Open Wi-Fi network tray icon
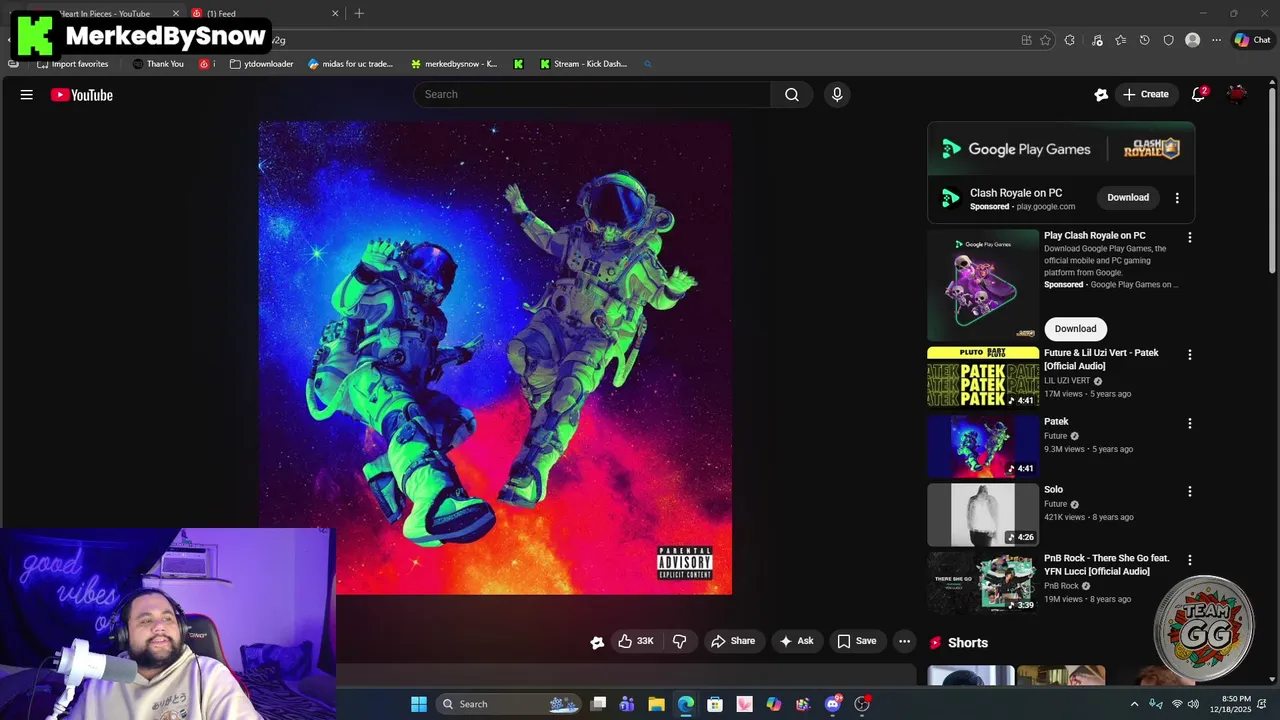This screenshot has width=1280, height=720. click(1177, 704)
